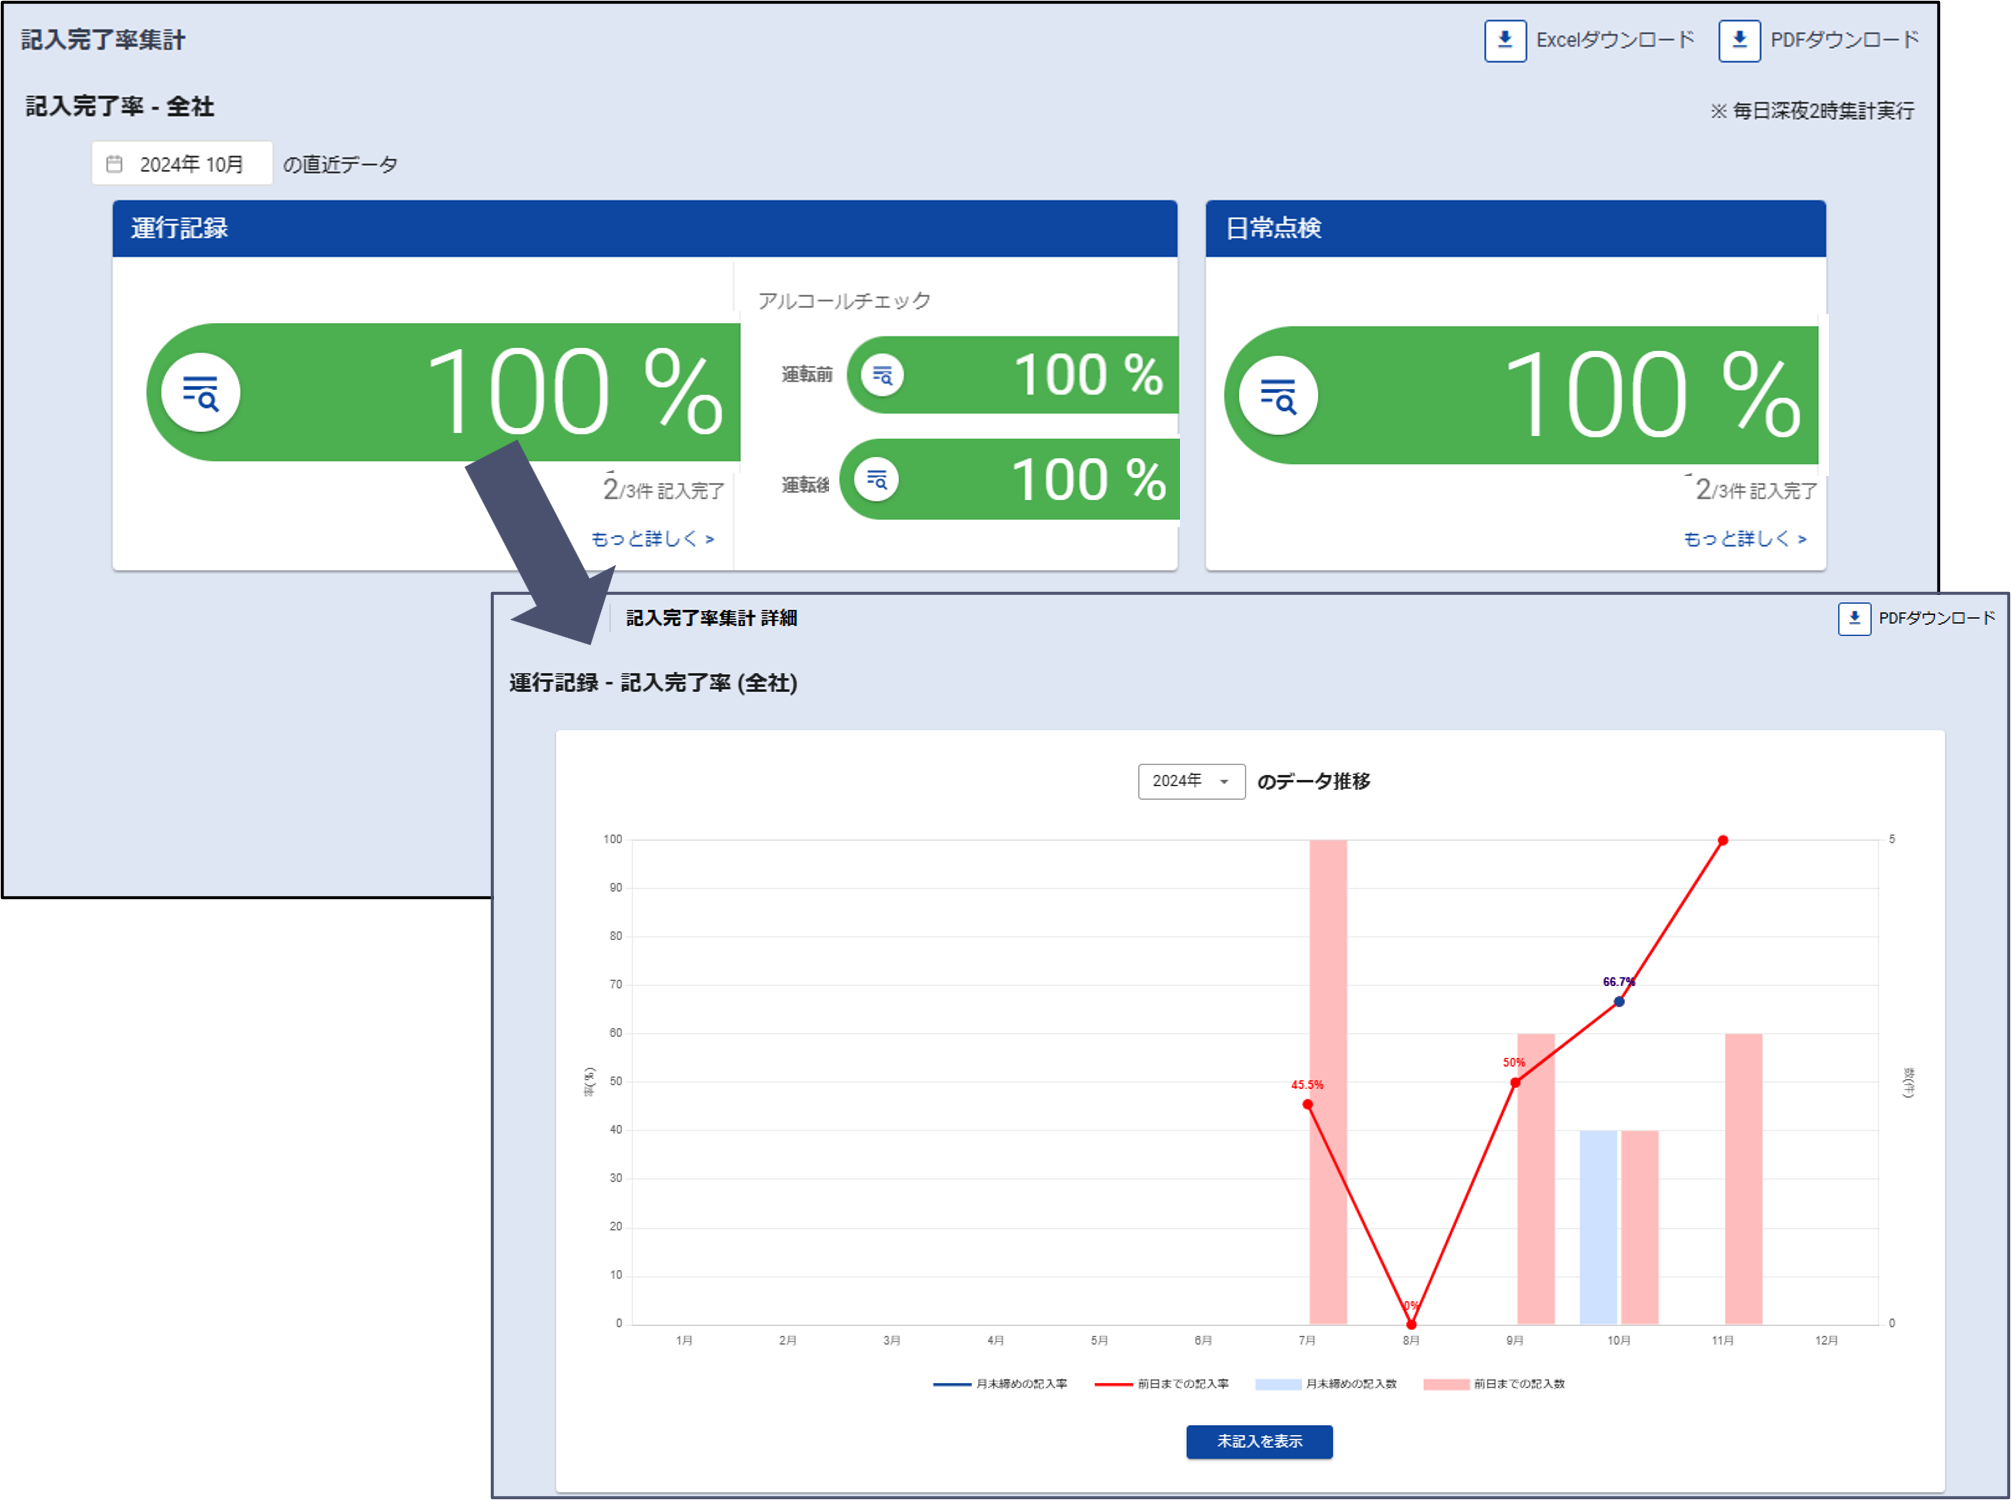2011x1500 pixels.
Task: Click PDFダウンロード label in the detail window
Action: (x=1936, y=618)
